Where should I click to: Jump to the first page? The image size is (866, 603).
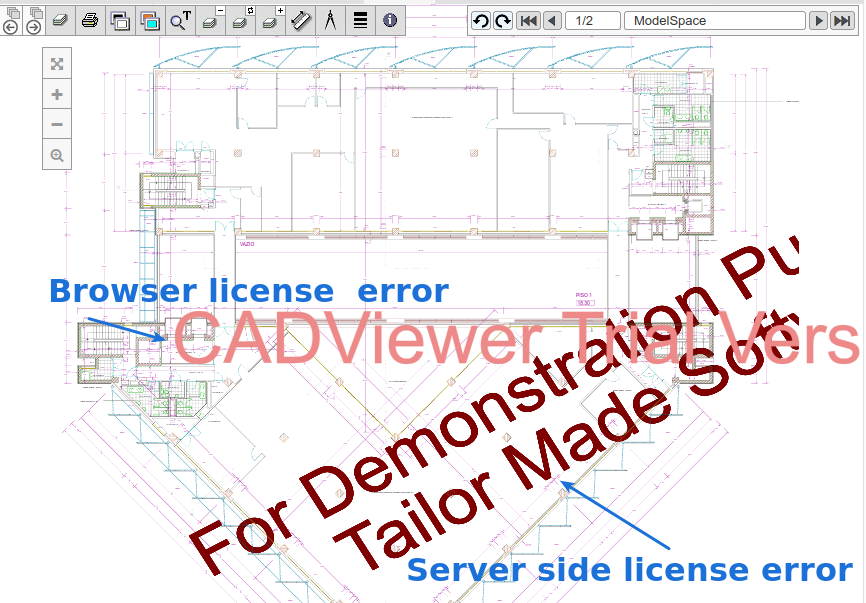click(x=528, y=21)
